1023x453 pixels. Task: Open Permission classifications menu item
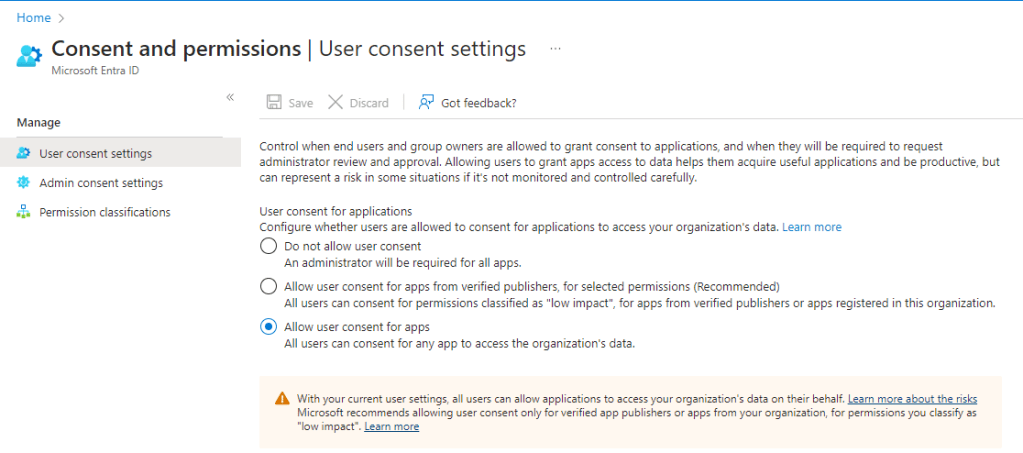pos(104,212)
